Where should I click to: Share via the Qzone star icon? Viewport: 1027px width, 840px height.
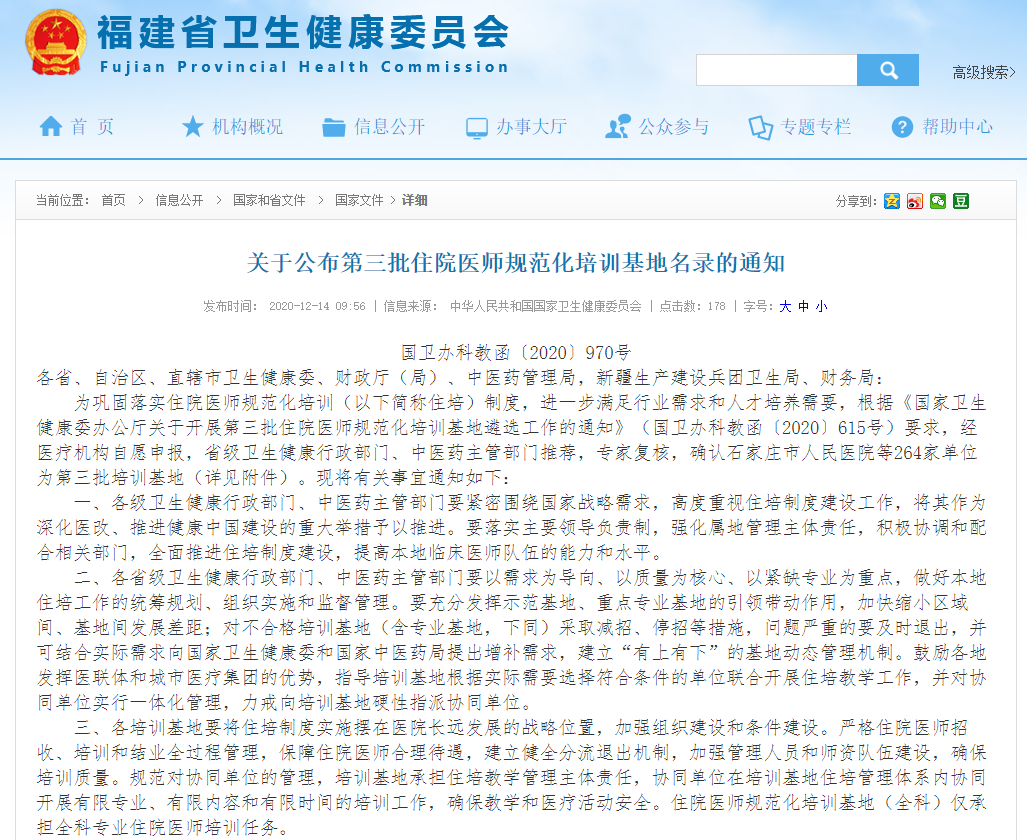click(x=891, y=201)
